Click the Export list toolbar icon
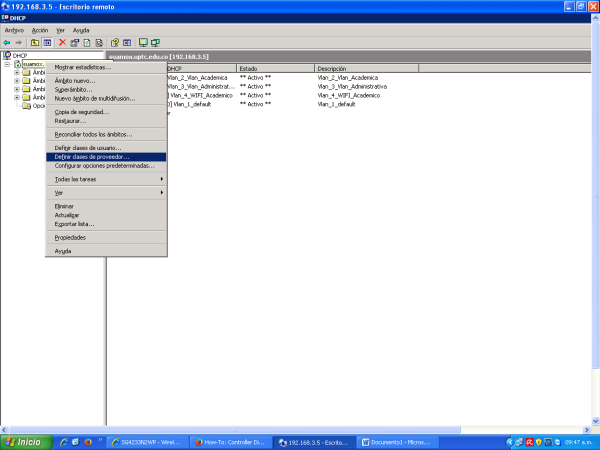Screen dimensions: 600x450 point(99,42)
